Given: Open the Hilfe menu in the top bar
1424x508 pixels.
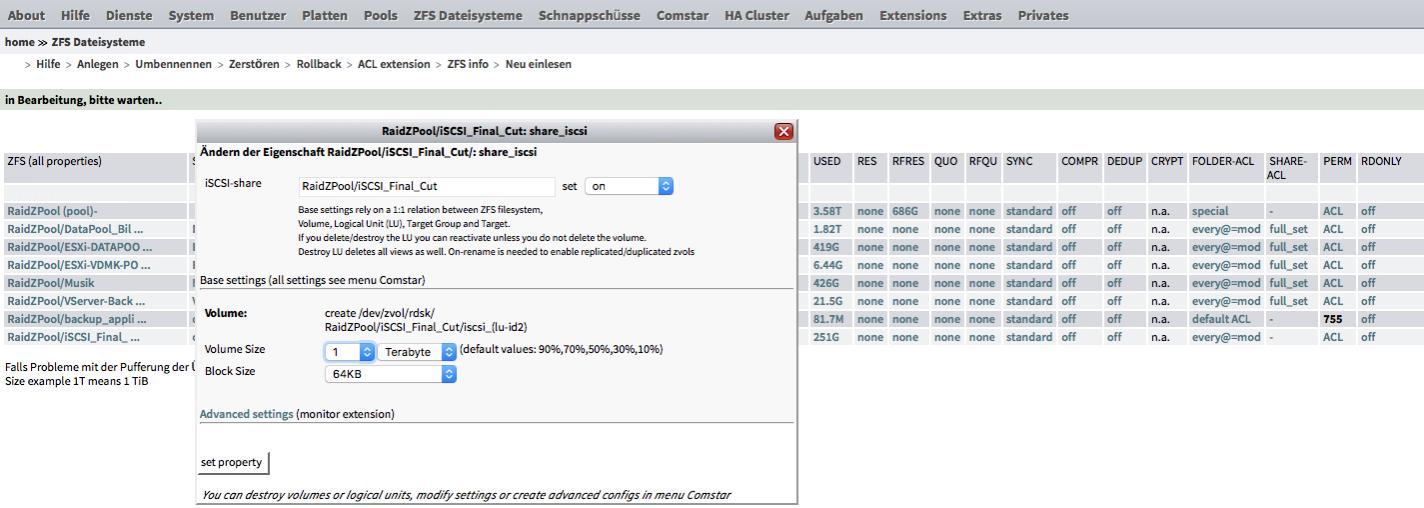Looking at the screenshot, I should [75, 15].
